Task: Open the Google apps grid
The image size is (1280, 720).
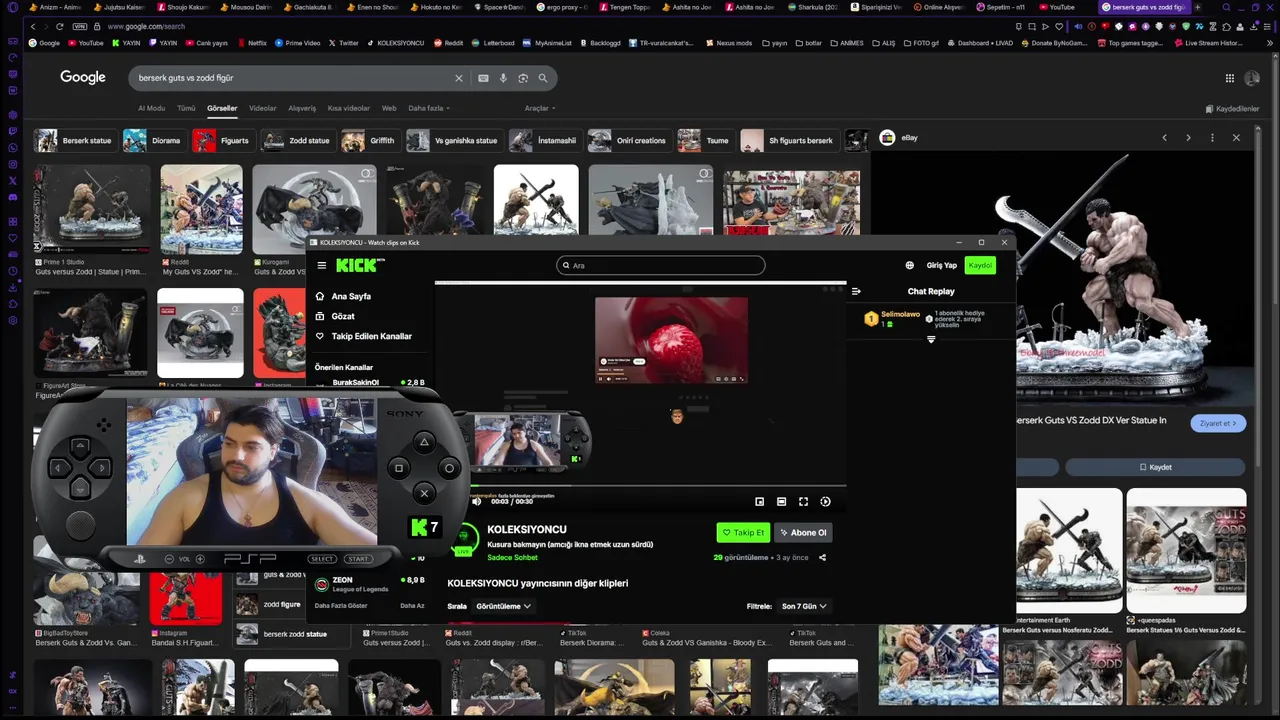Action: click(1230, 78)
